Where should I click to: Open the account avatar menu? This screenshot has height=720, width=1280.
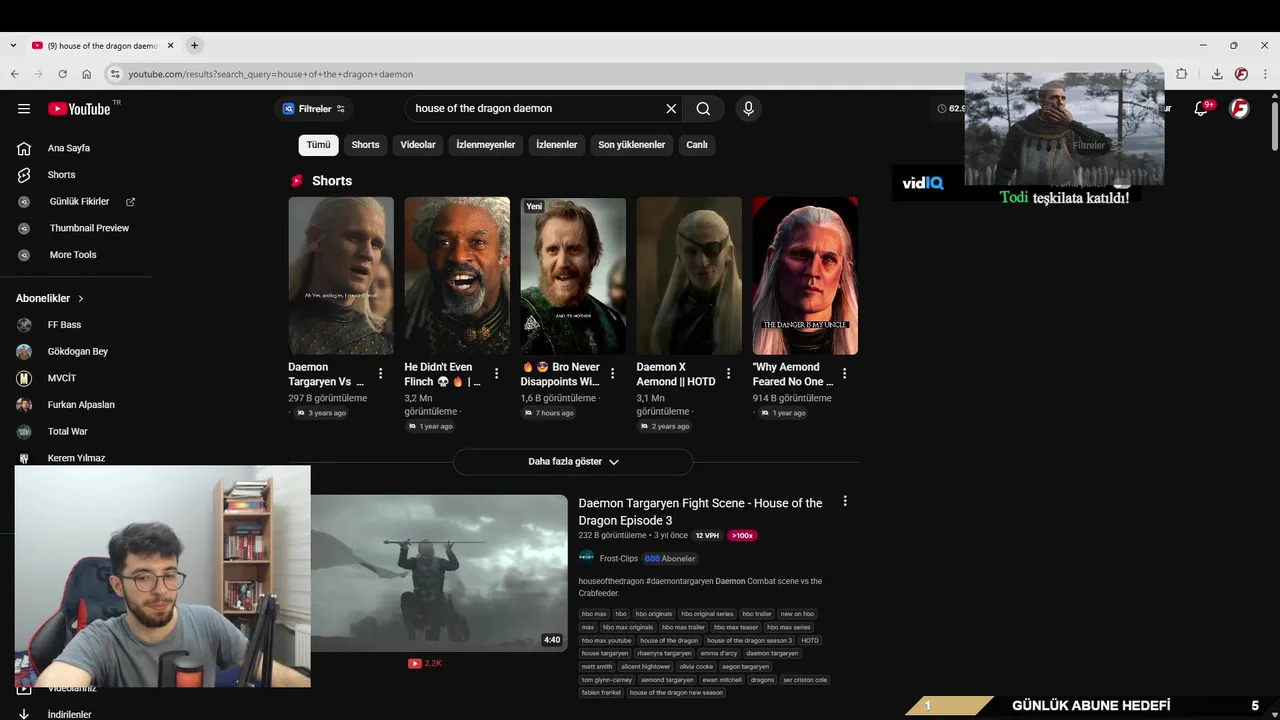[1239, 108]
